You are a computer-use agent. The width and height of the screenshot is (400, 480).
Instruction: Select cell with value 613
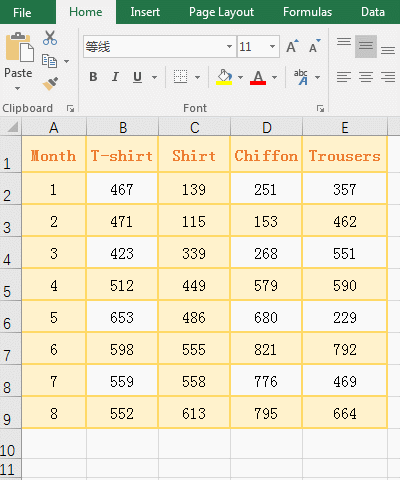point(194,413)
